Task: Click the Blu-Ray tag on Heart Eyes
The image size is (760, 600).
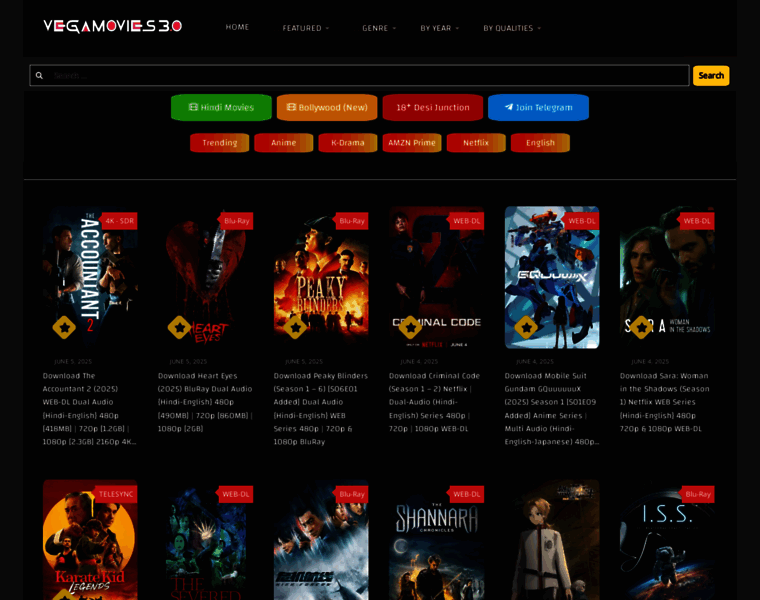Action: (236, 221)
